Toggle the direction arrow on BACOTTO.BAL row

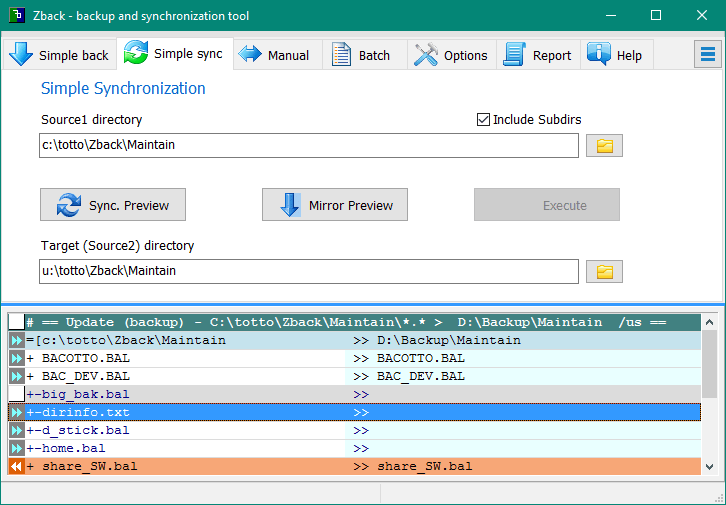pyautogui.click(x=16, y=358)
